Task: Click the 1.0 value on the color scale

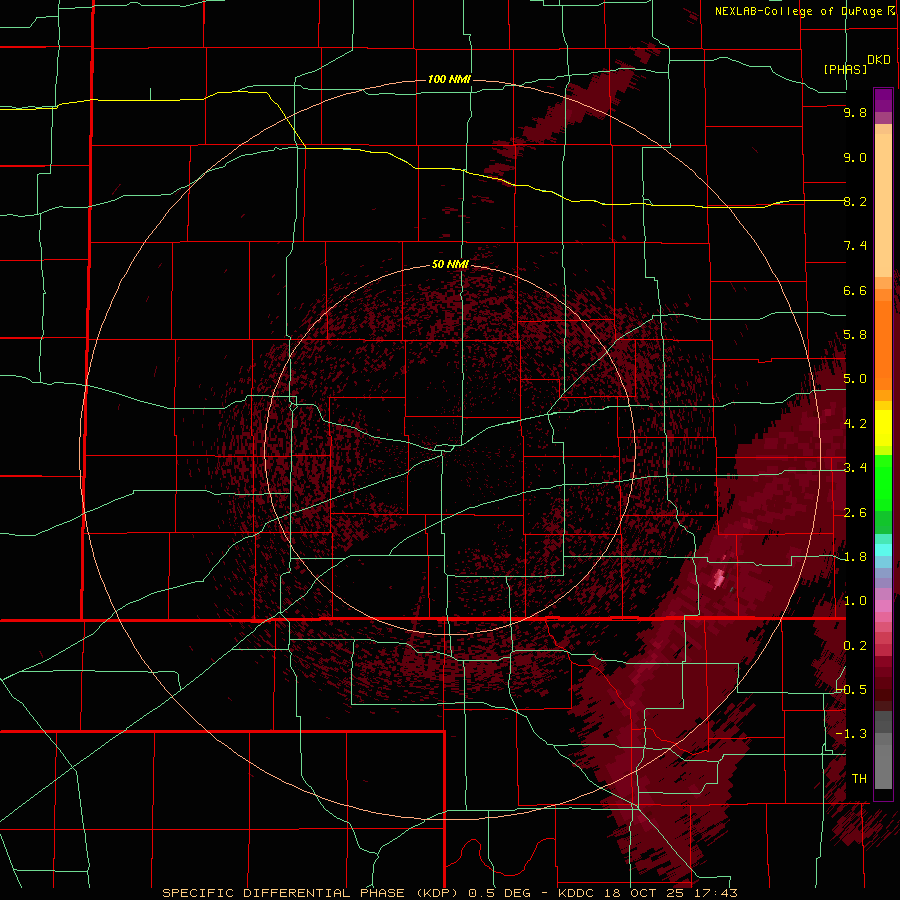Action: [x=855, y=601]
